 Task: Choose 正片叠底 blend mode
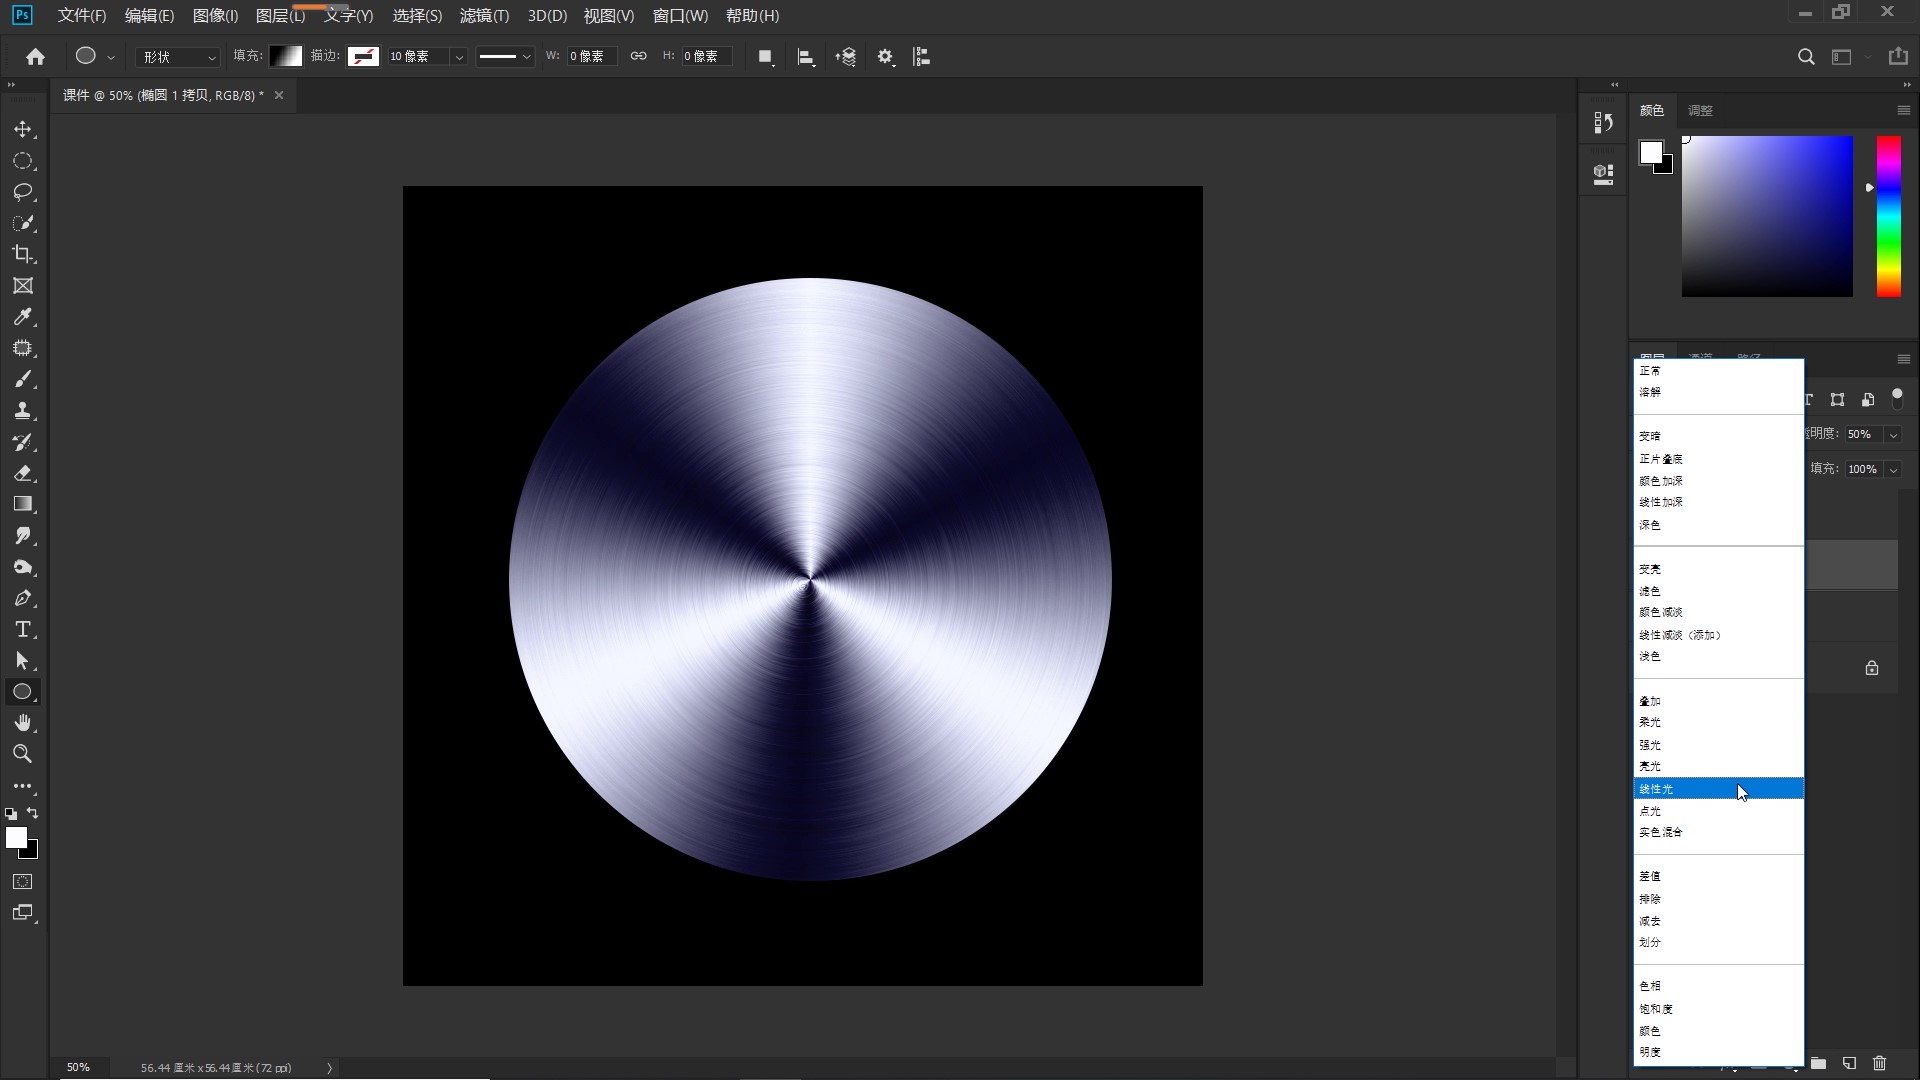point(1719,459)
